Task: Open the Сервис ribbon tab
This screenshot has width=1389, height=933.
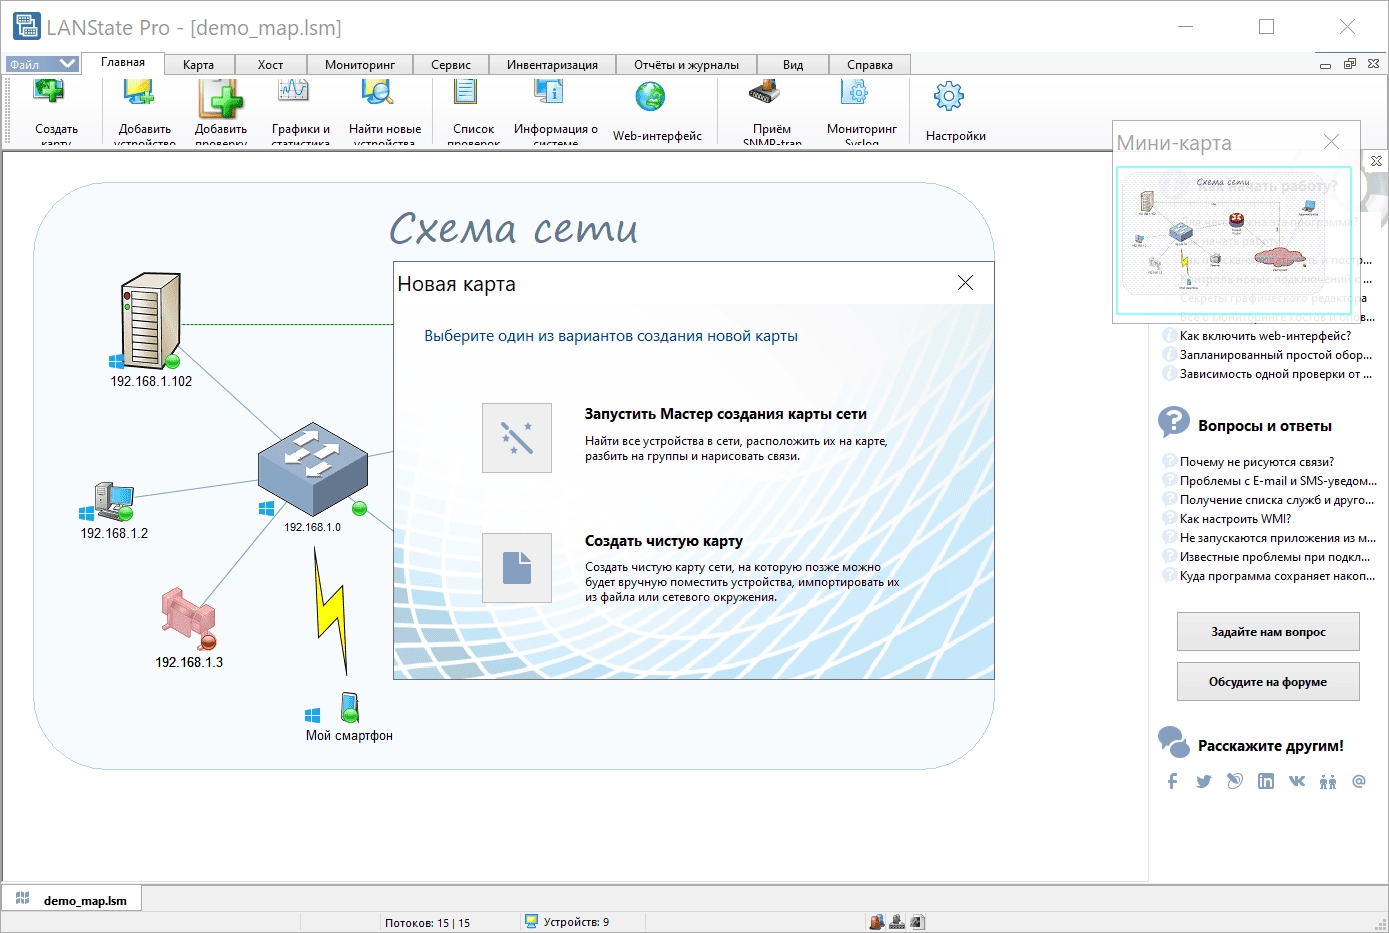Action: pyautogui.click(x=451, y=65)
